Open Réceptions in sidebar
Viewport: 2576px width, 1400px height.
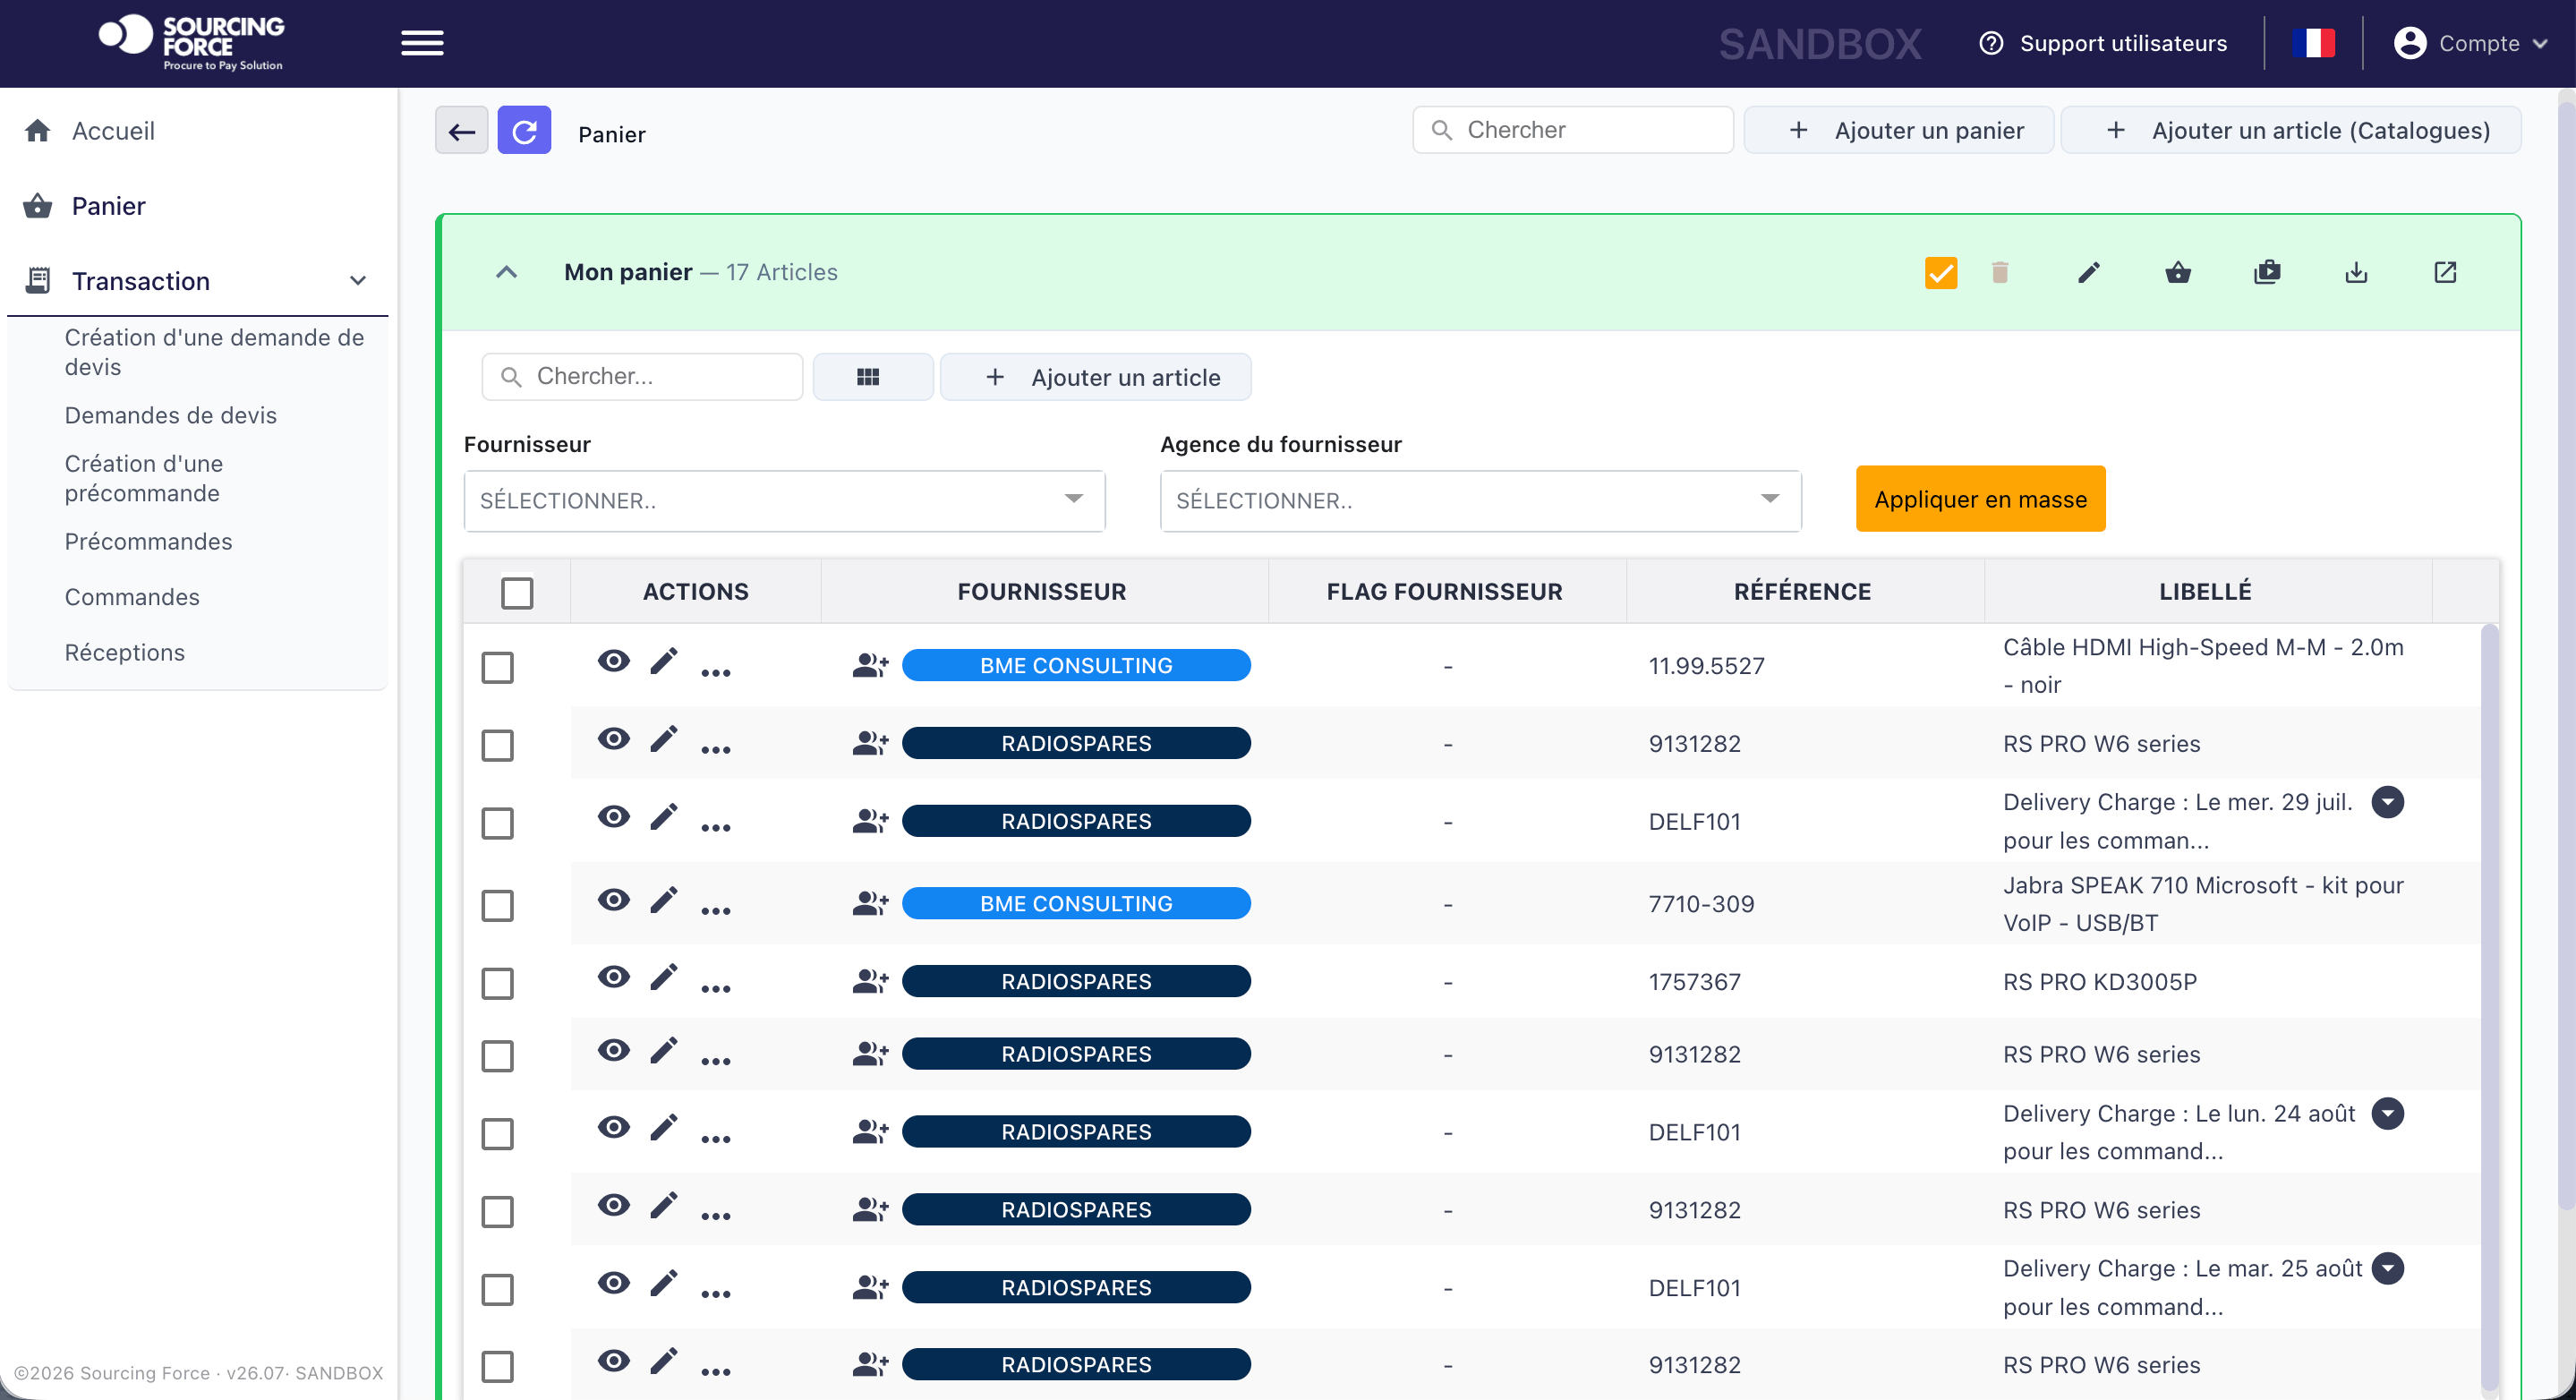coord(124,652)
